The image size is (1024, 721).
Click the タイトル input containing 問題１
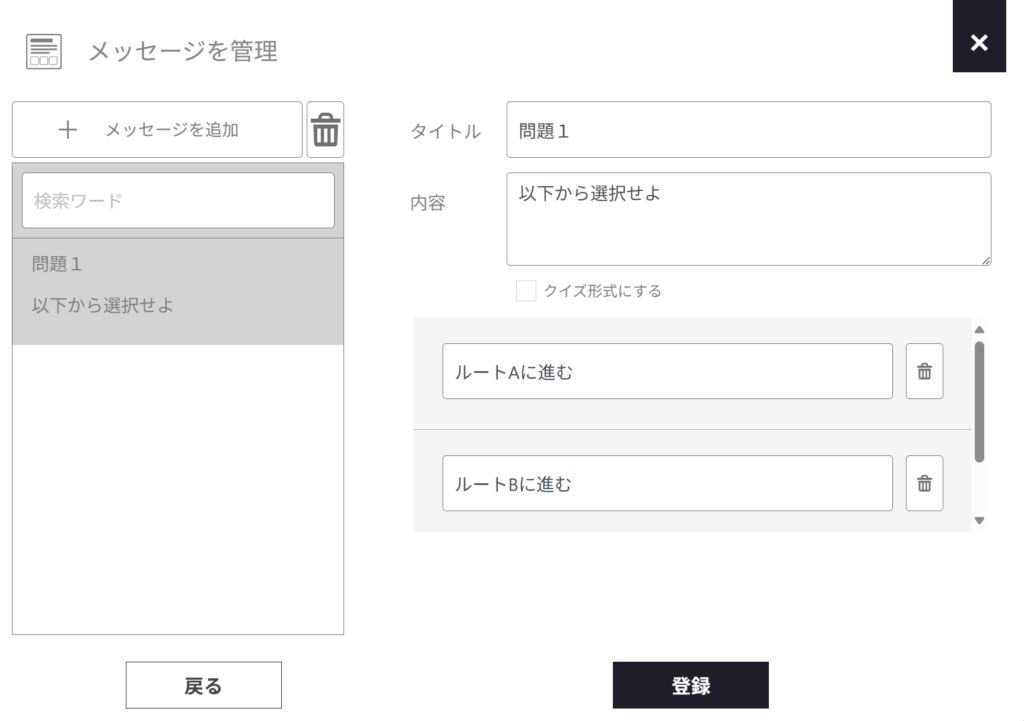(x=748, y=130)
